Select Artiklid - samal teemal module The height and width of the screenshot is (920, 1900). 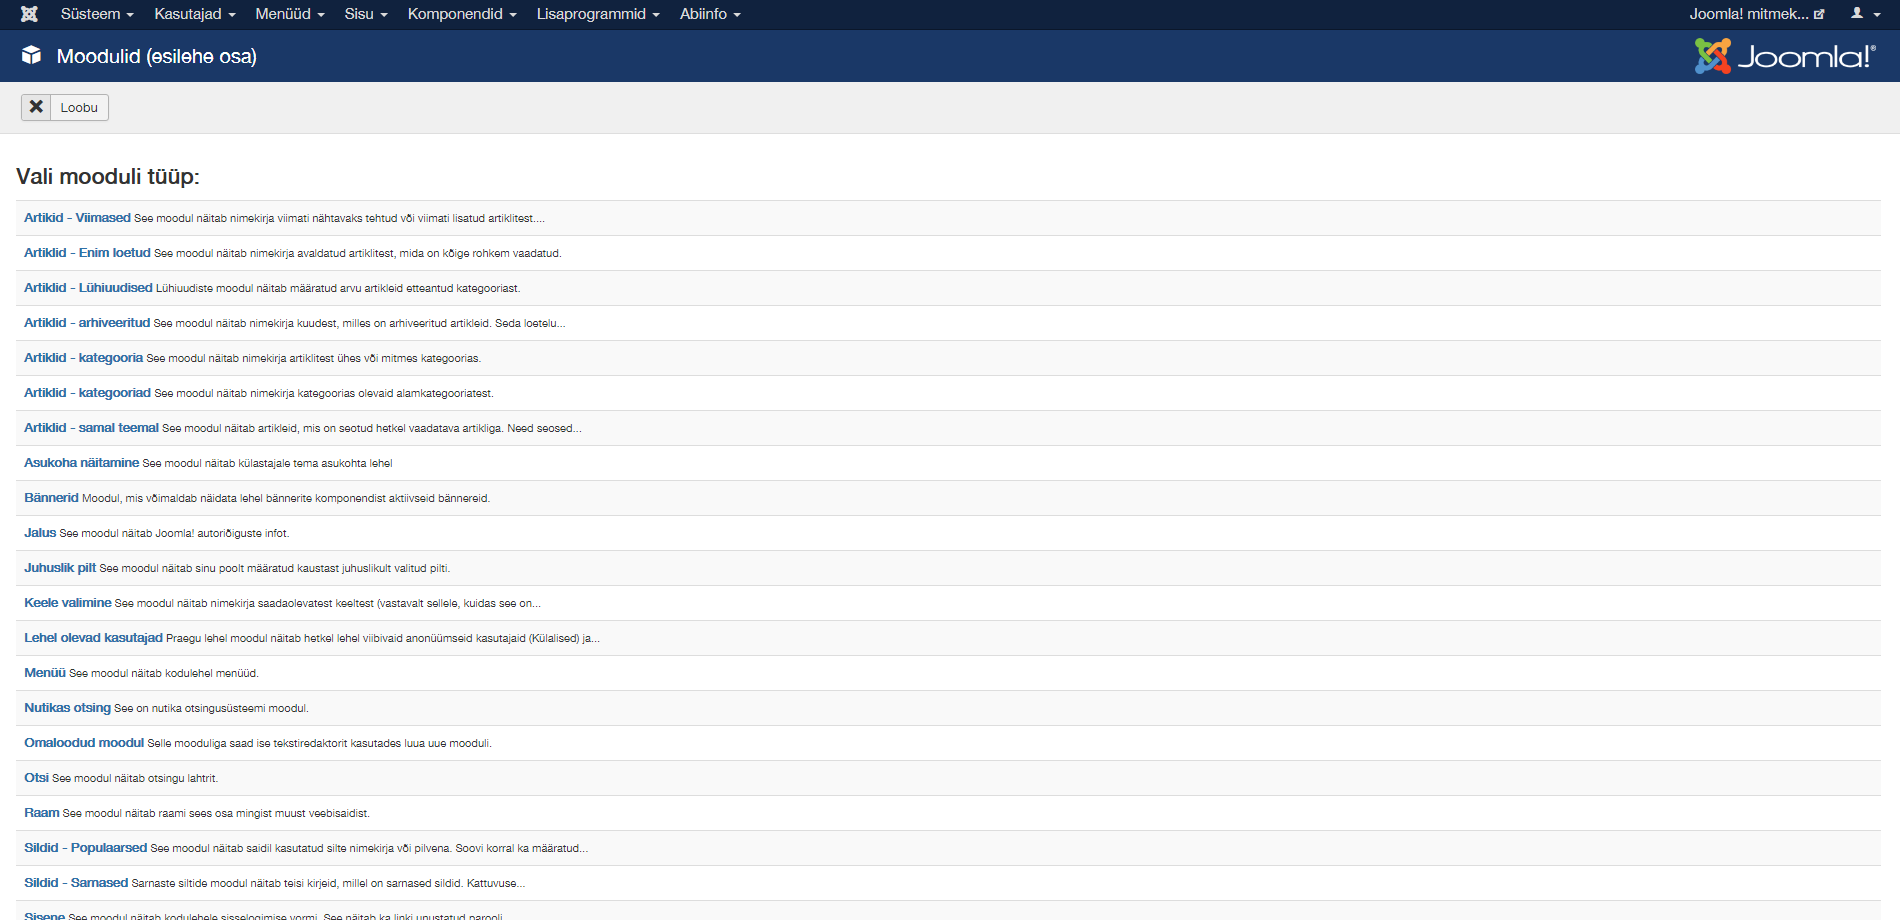tap(91, 428)
